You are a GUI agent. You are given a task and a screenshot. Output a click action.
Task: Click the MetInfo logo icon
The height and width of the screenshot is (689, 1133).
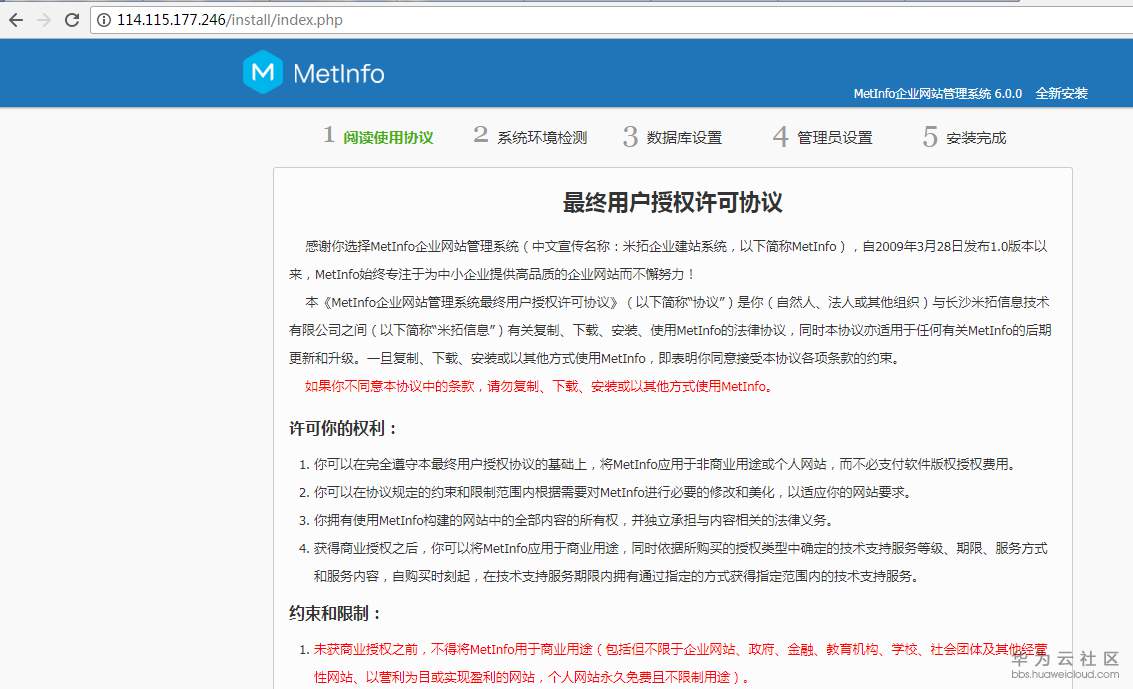click(261, 72)
